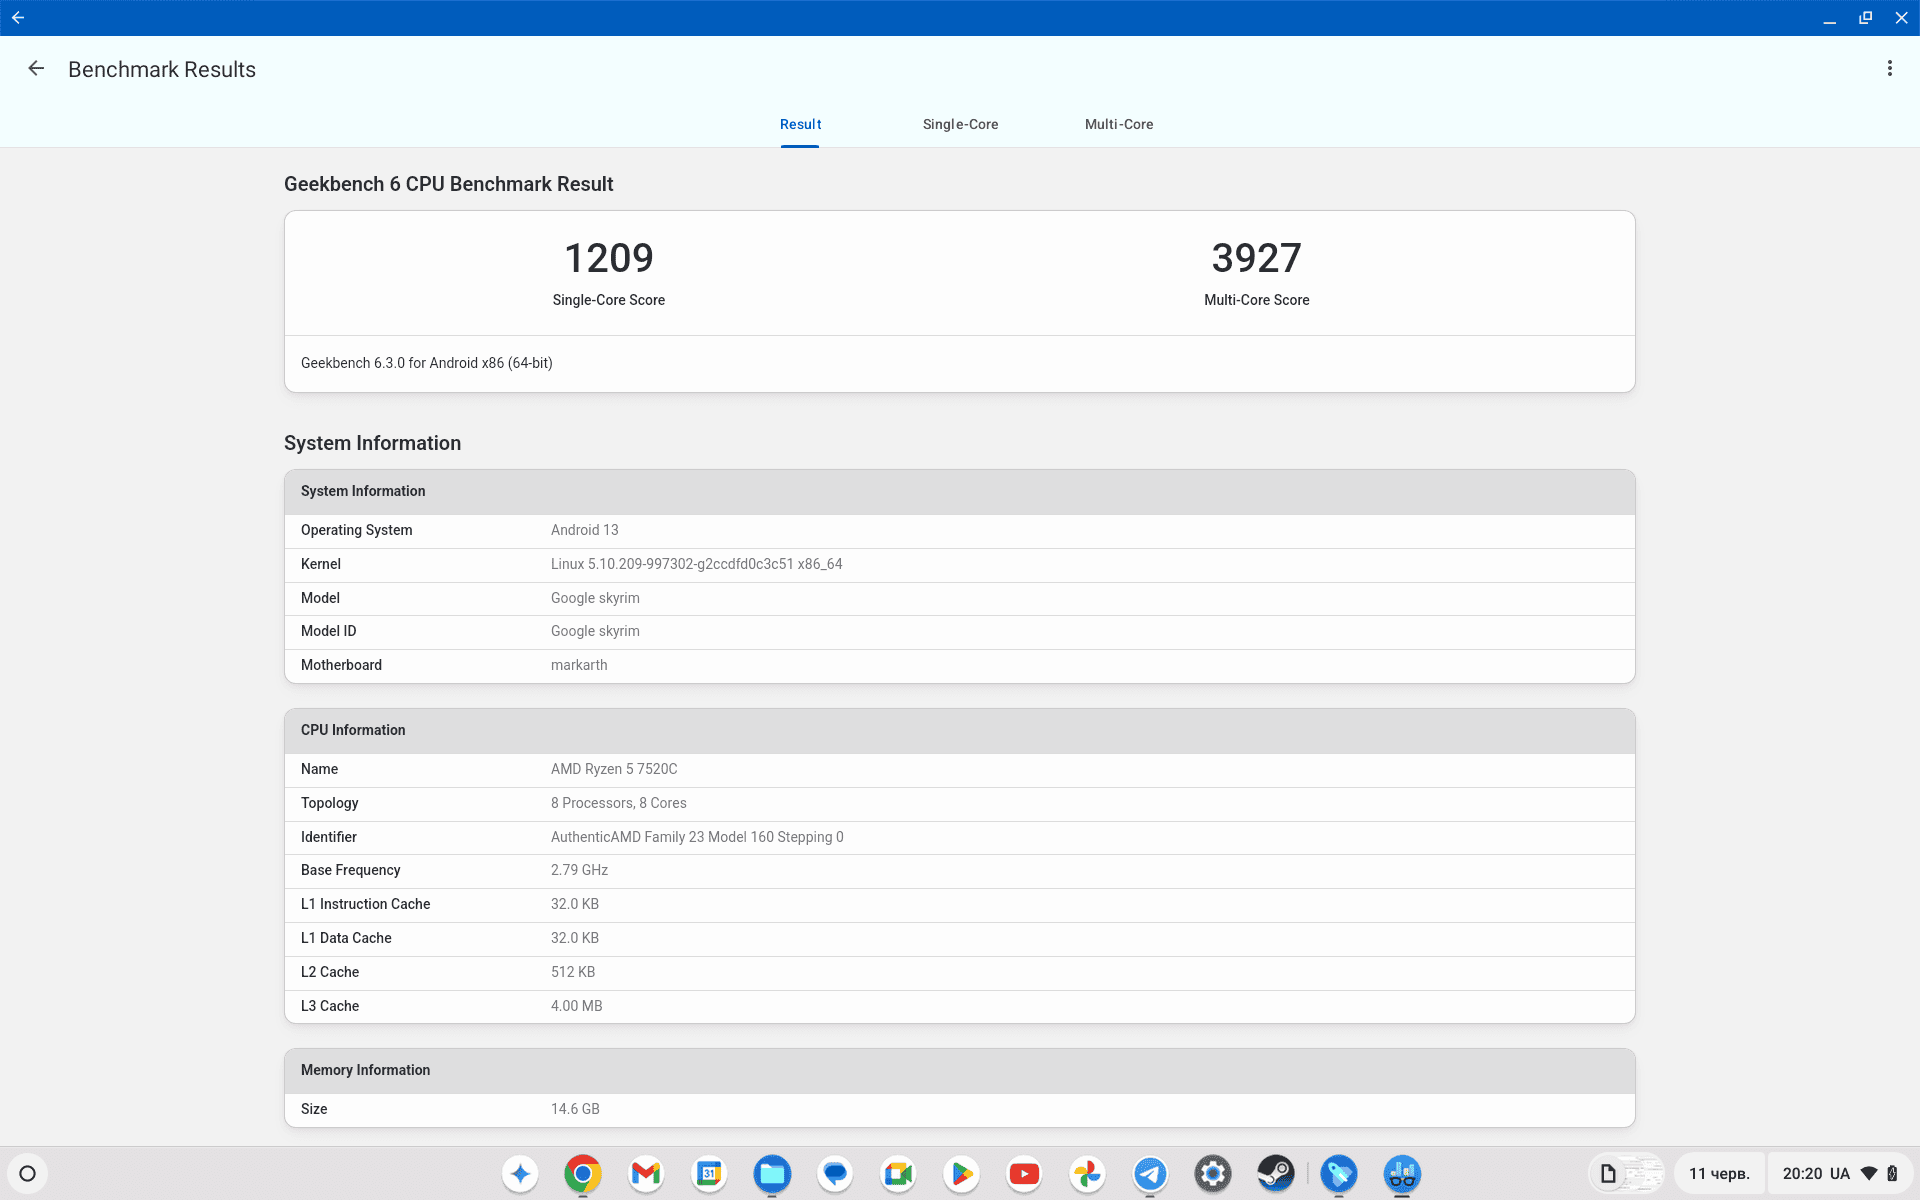Open Telegram messenger
This screenshot has height=1200, width=1920.
[1153, 1174]
